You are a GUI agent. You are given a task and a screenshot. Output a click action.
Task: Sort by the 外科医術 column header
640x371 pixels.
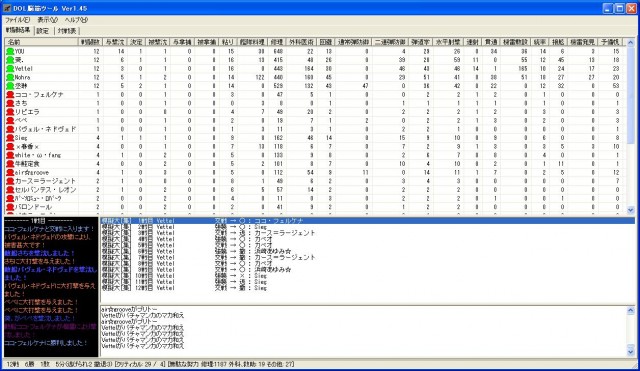(301, 42)
